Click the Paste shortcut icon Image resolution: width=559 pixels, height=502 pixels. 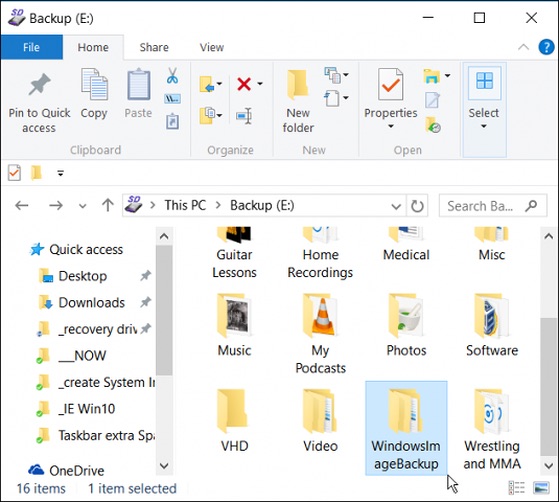point(173,121)
